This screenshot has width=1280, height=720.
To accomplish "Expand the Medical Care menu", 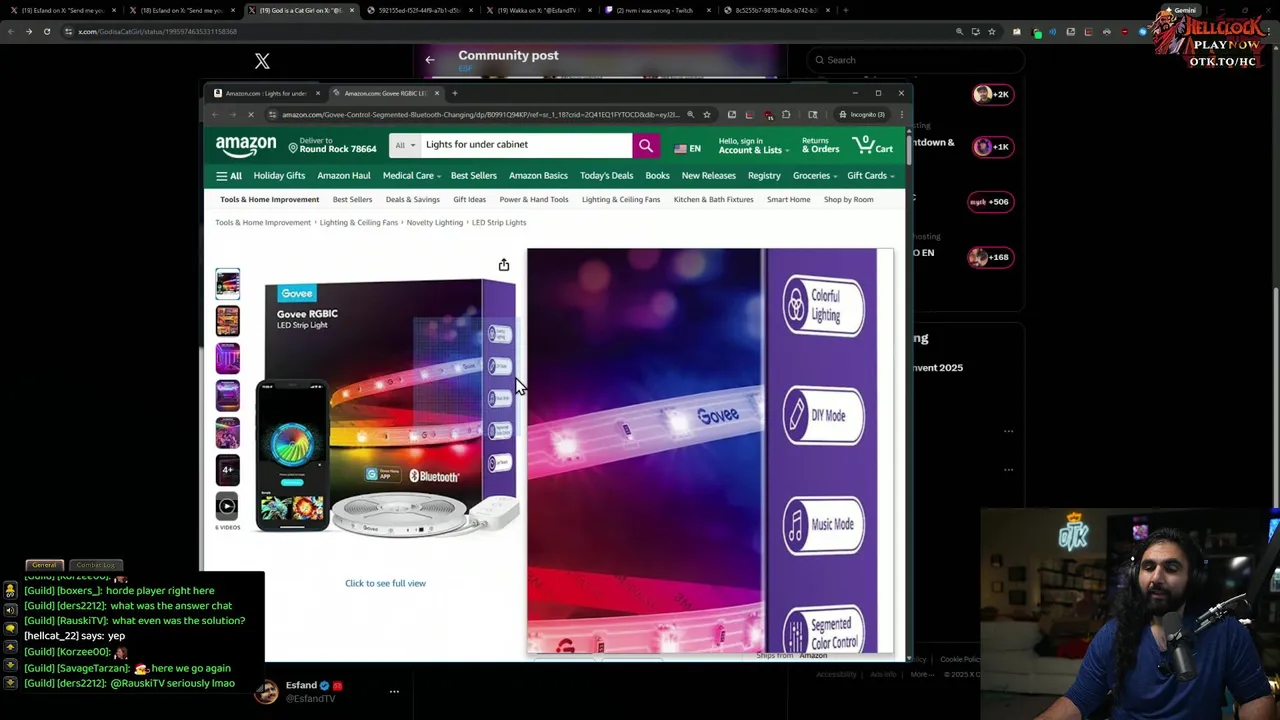I will pos(412,176).
